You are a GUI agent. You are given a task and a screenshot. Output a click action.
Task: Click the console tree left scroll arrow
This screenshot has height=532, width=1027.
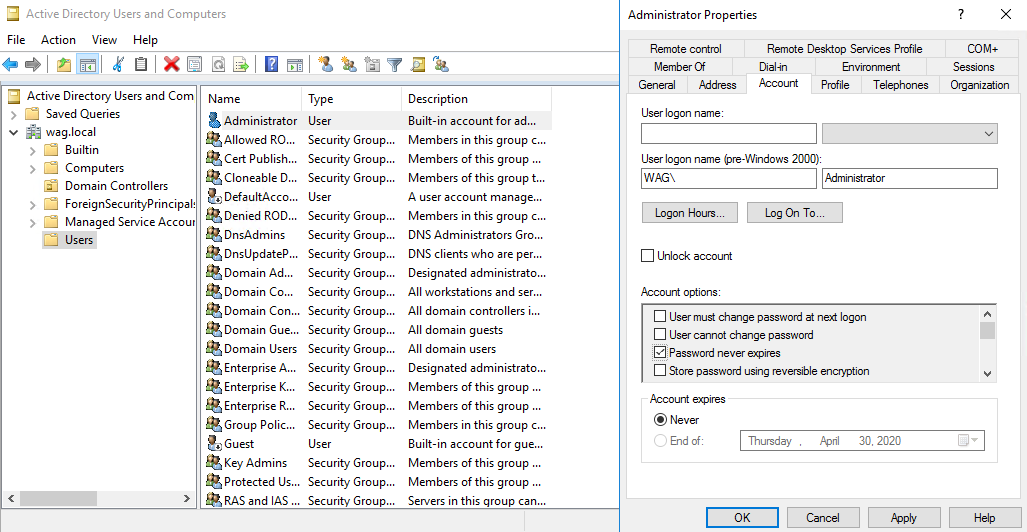pos(10,498)
